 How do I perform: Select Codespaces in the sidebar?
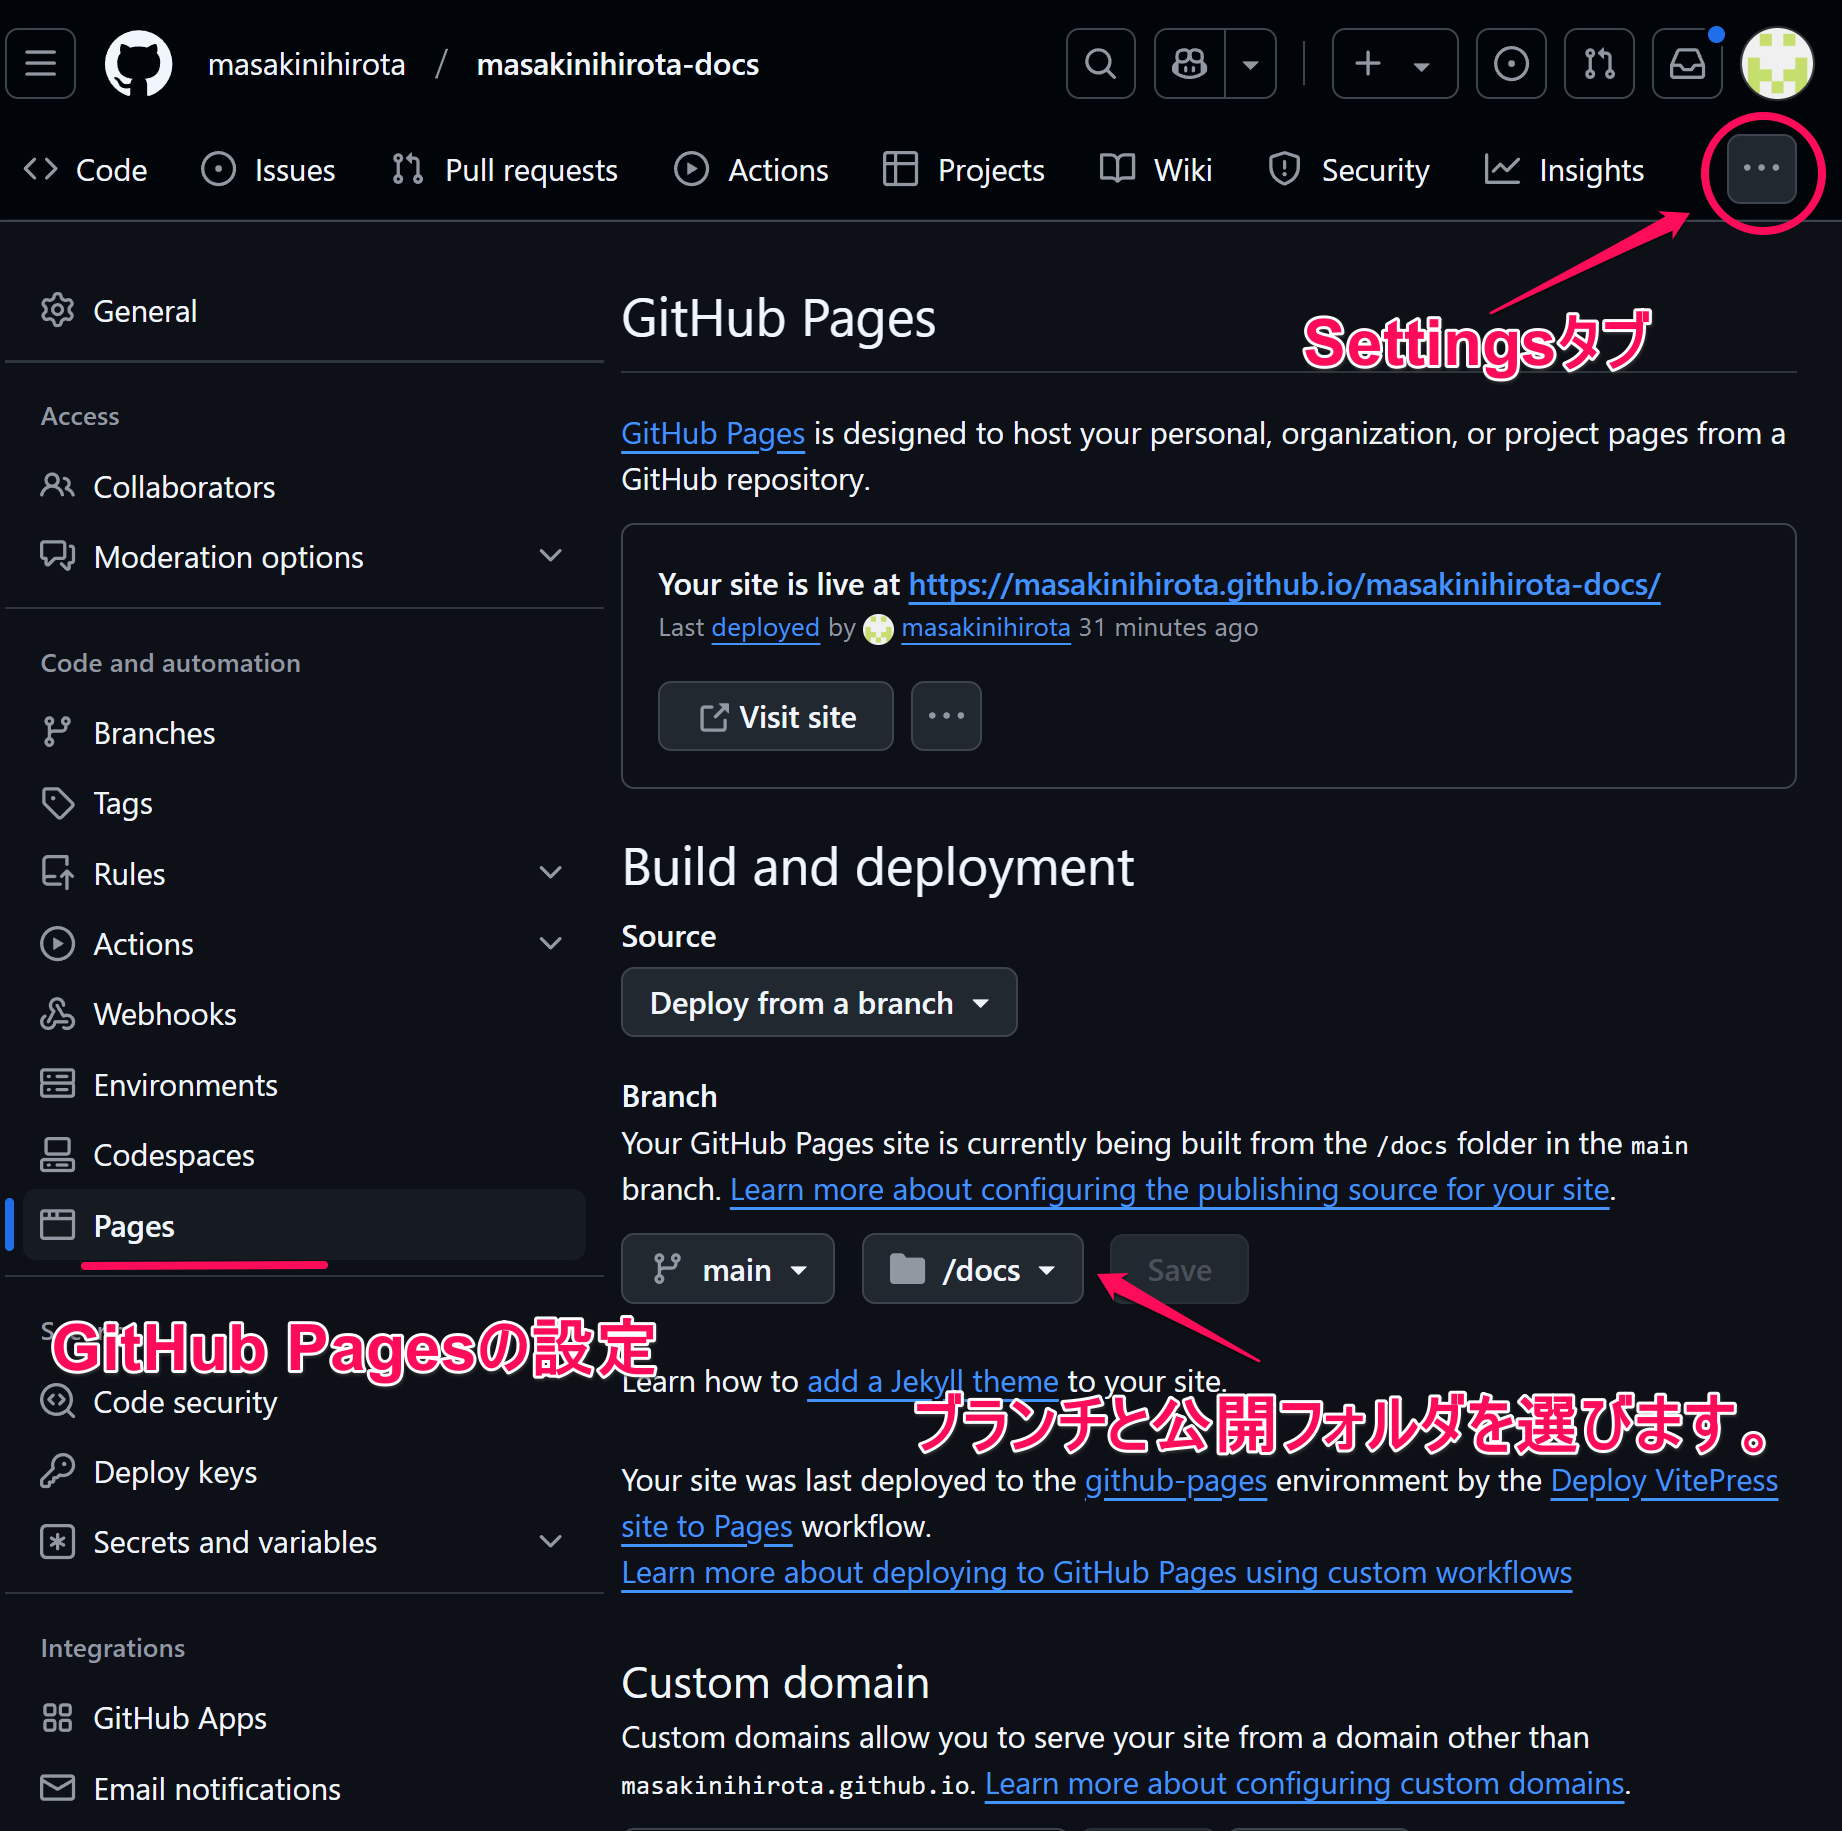[173, 1155]
